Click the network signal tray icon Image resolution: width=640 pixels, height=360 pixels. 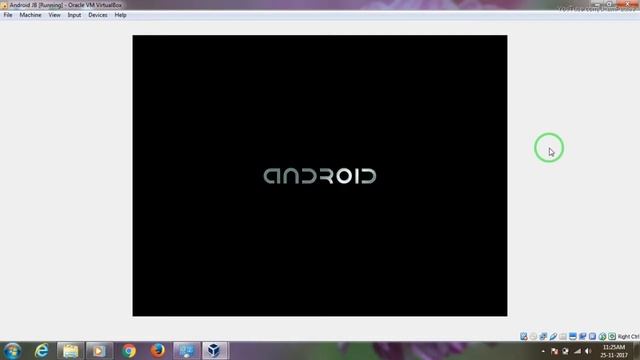point(577,351)
